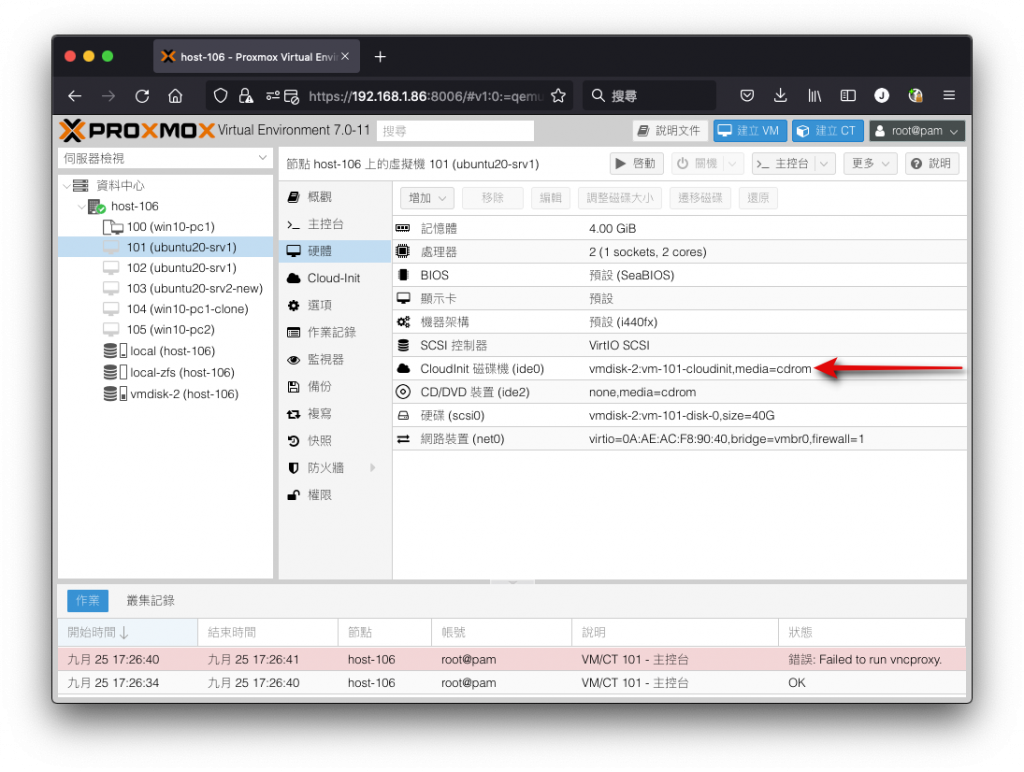This screenshot has width=1024, height=772.
Task: Open the 監視器 monitor menu item
Action: point(336,359)
